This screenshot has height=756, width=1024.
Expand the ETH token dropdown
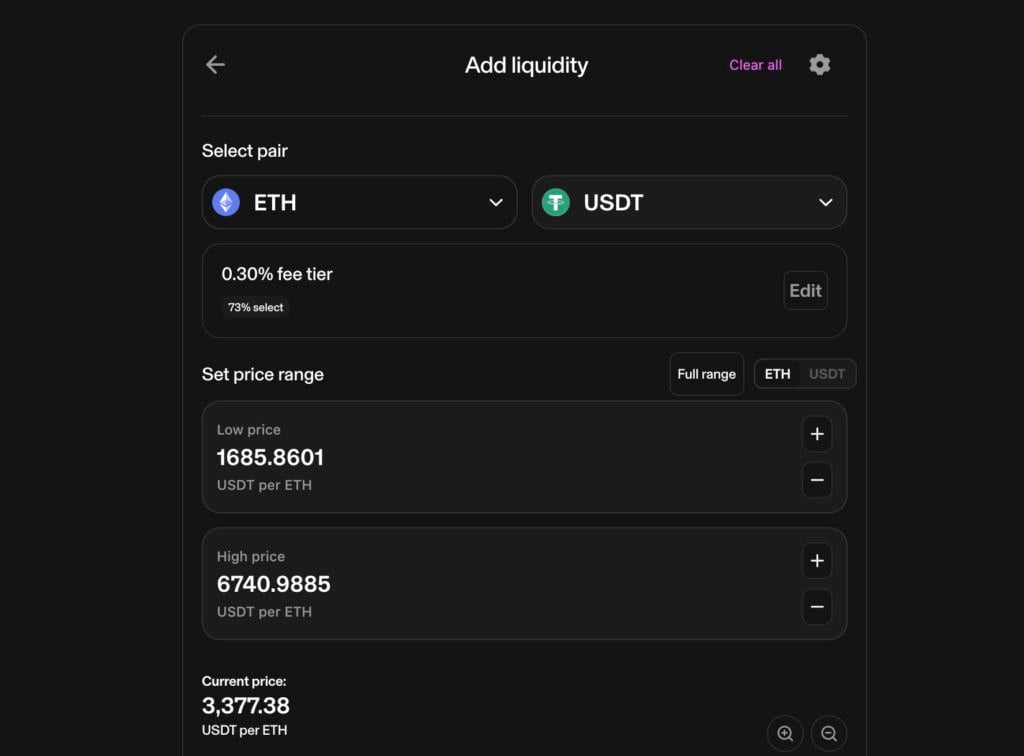360,202
